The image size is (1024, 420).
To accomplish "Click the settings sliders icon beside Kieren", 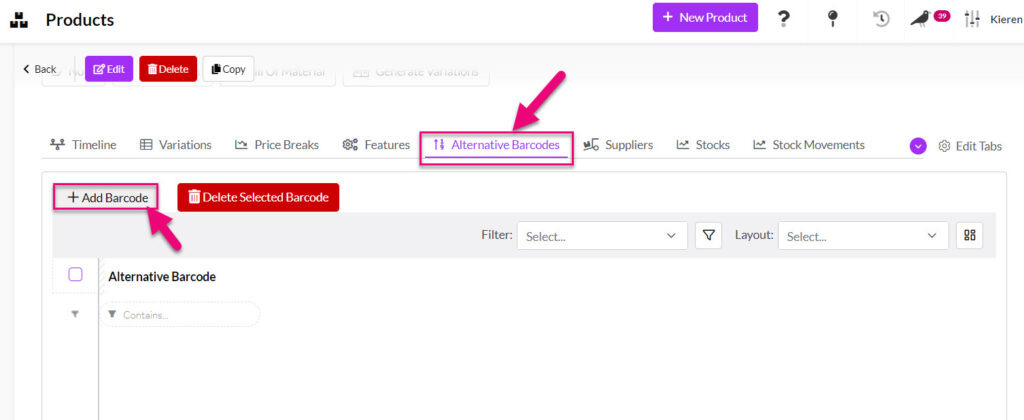I will [971, 18].
